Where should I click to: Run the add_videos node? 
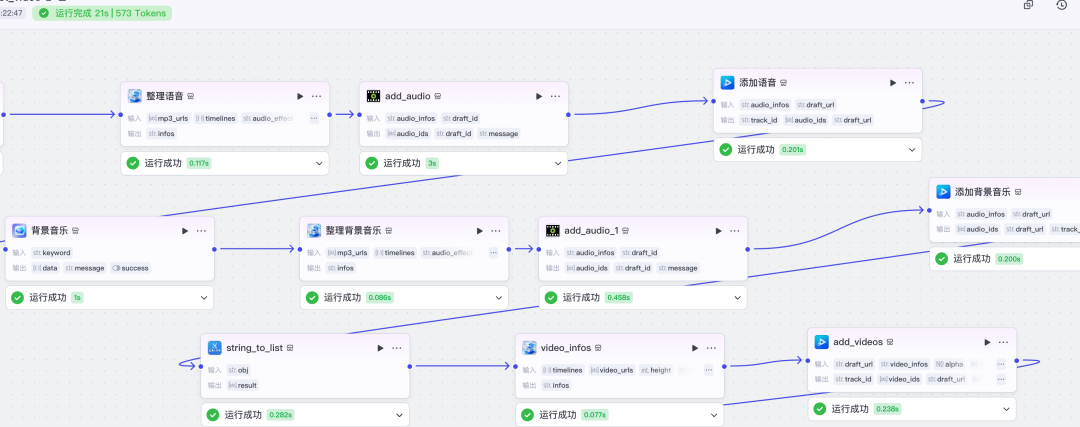(988, 341)
